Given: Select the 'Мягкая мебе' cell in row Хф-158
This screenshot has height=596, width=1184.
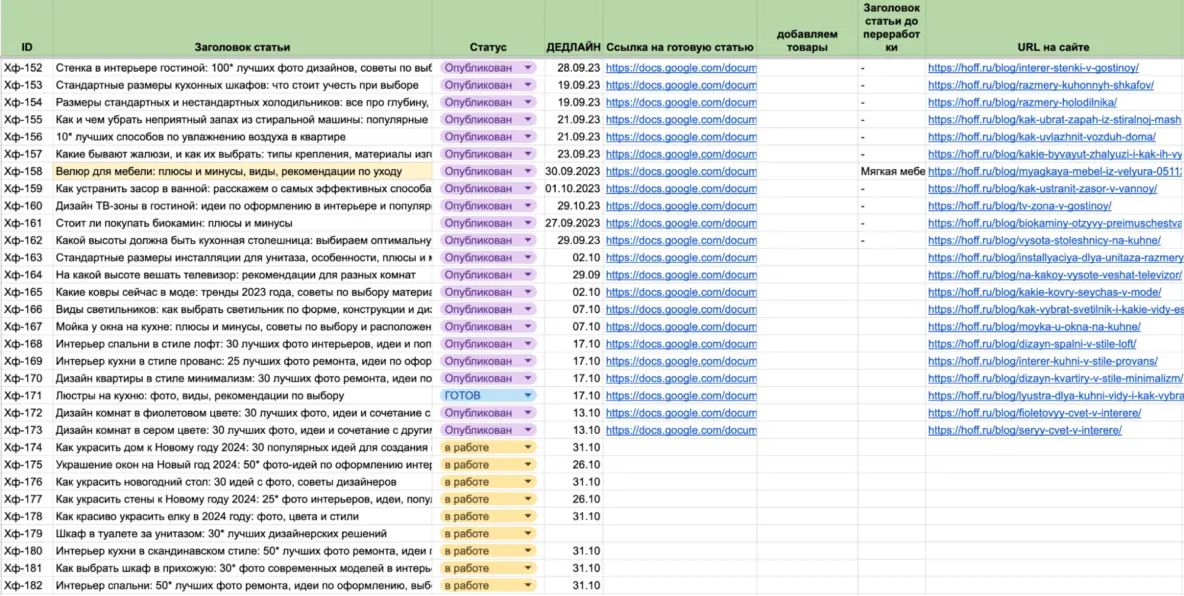Looking at the screenshot, I should pyautogui.click(x=891, y=171).
